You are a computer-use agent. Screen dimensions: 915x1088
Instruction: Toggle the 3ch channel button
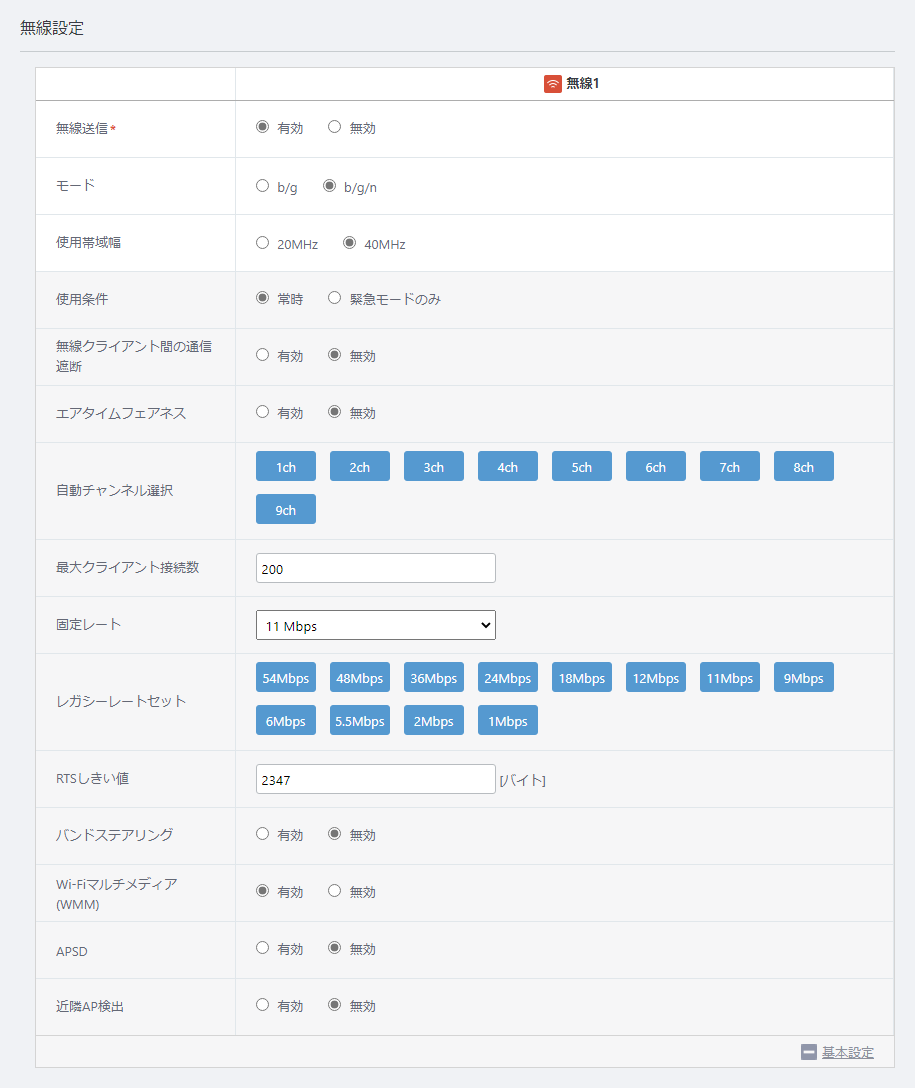(x=434, y=466)
